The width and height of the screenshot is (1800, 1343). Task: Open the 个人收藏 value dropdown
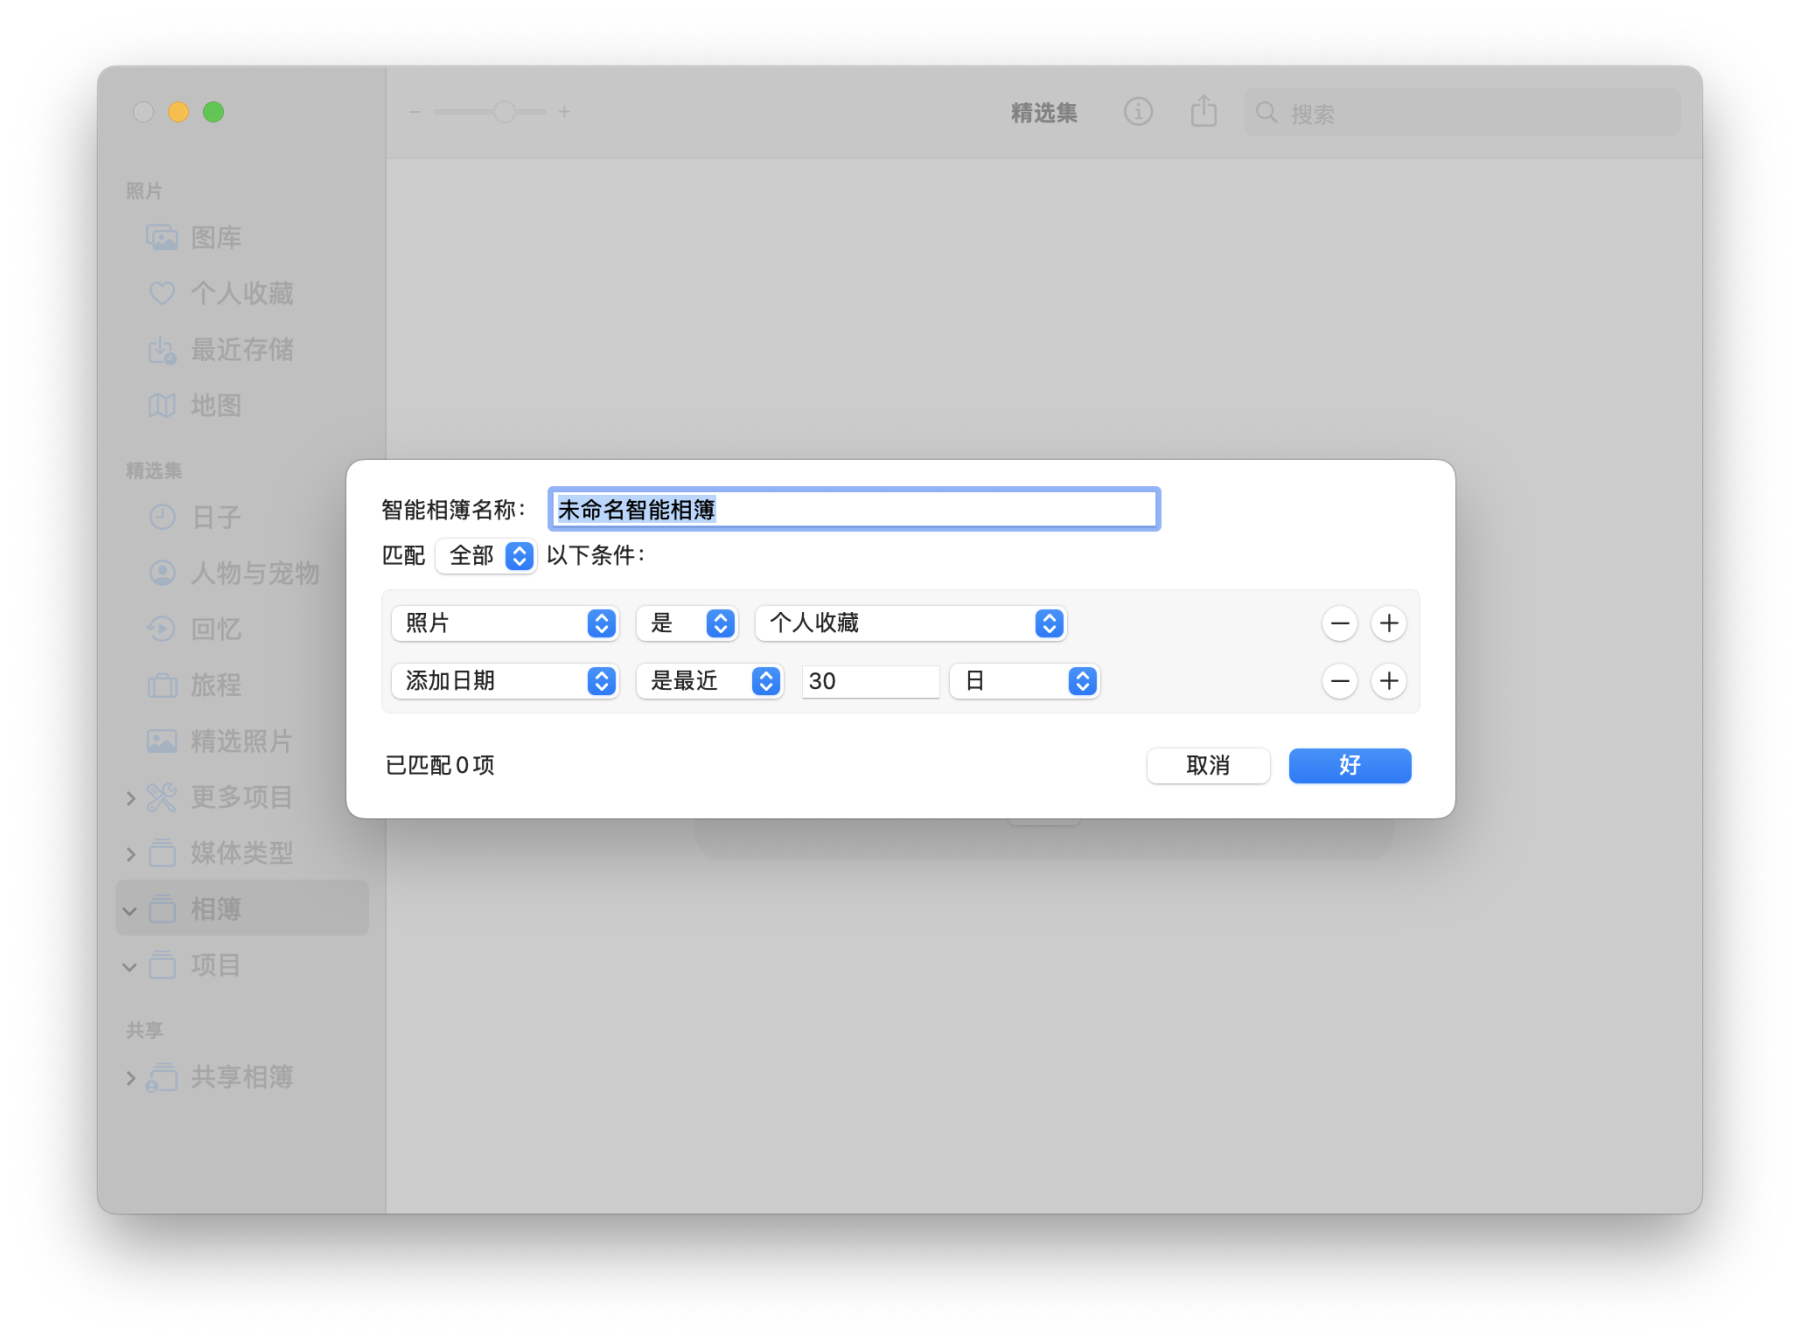(911, 623)
